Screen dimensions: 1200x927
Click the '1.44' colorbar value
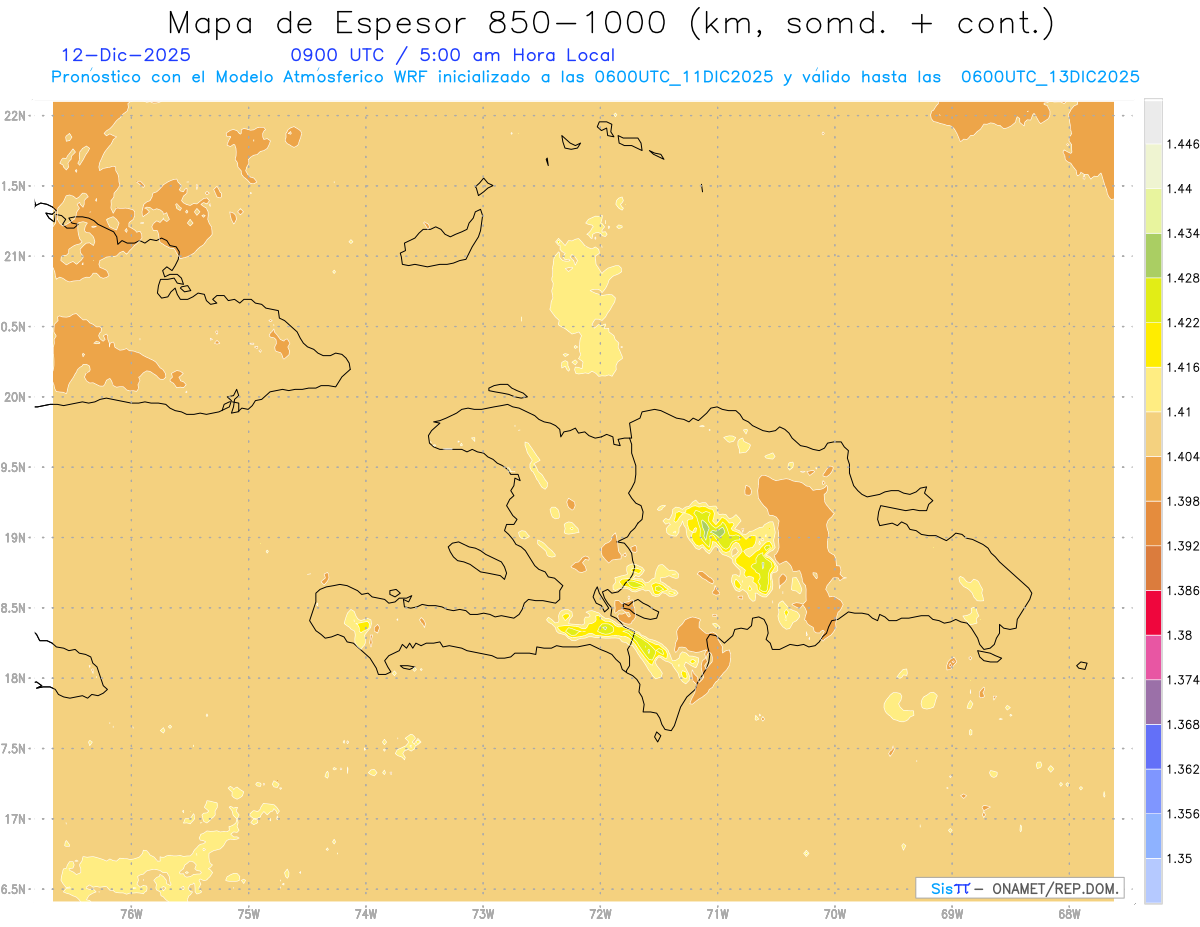pos(1179,188)
